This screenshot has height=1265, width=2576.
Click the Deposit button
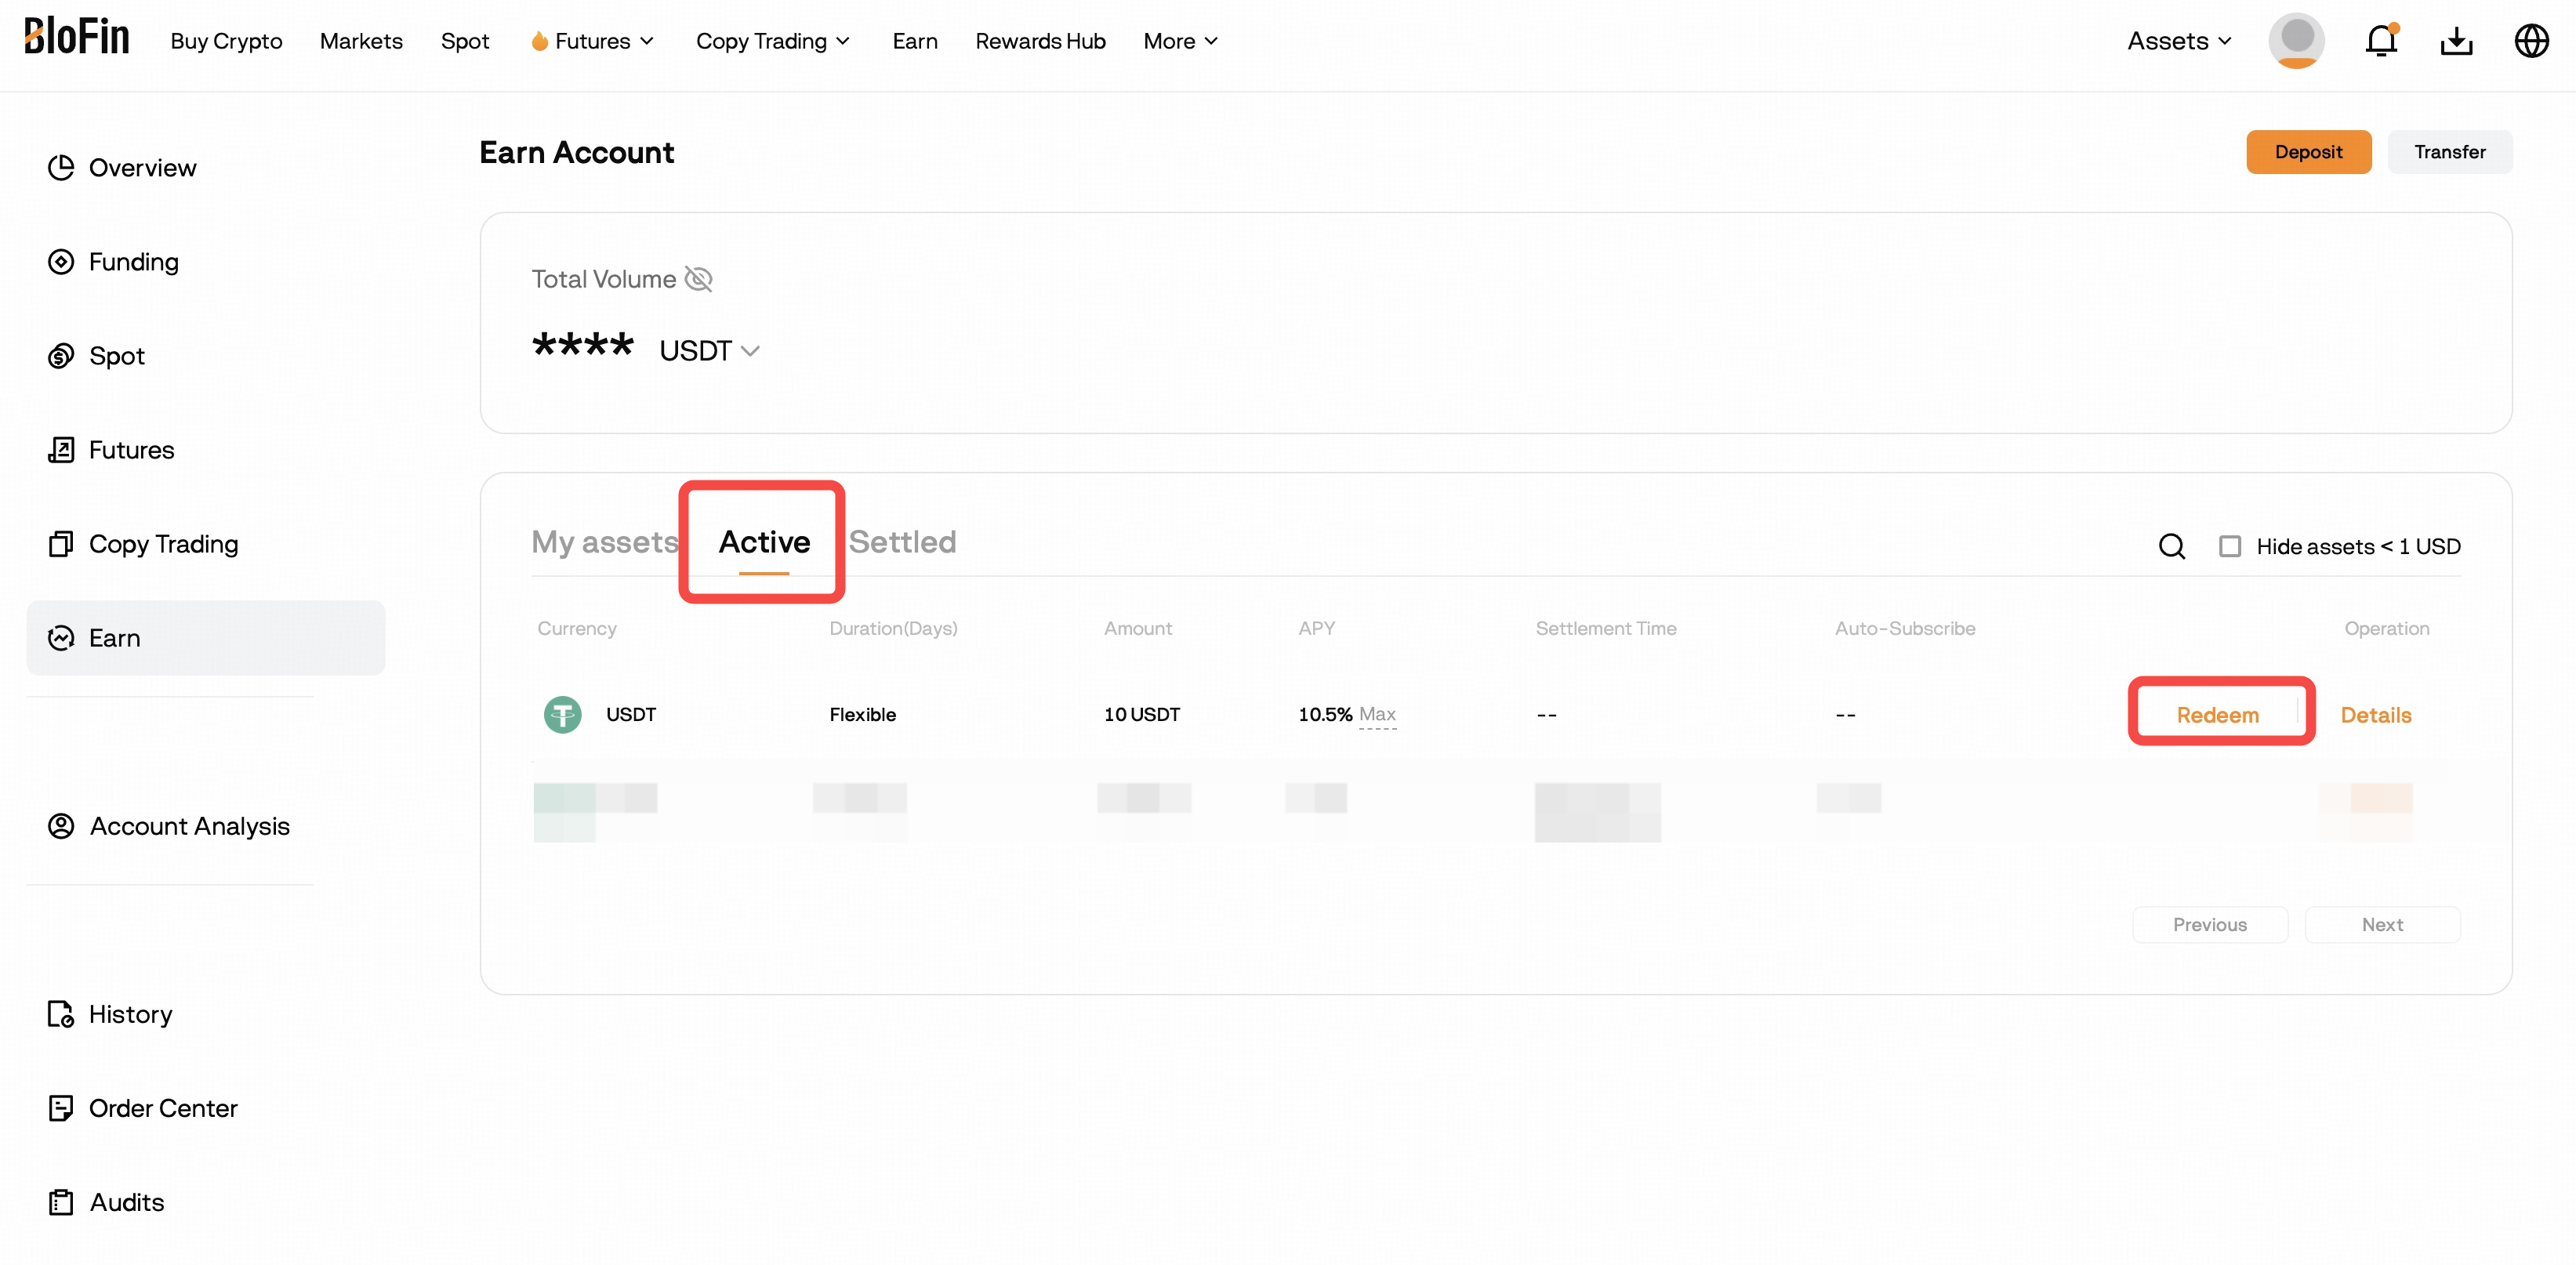click(2308, 151)
